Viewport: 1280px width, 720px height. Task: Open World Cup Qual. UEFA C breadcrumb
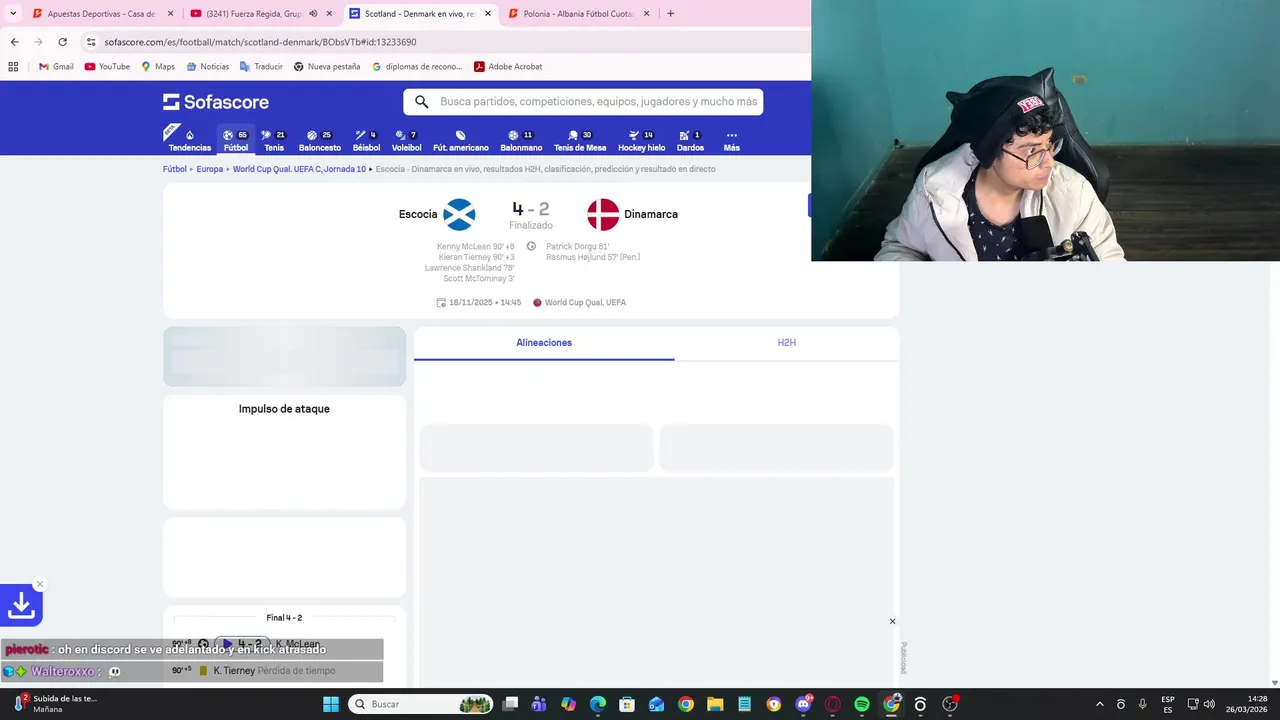pos(299,169)
